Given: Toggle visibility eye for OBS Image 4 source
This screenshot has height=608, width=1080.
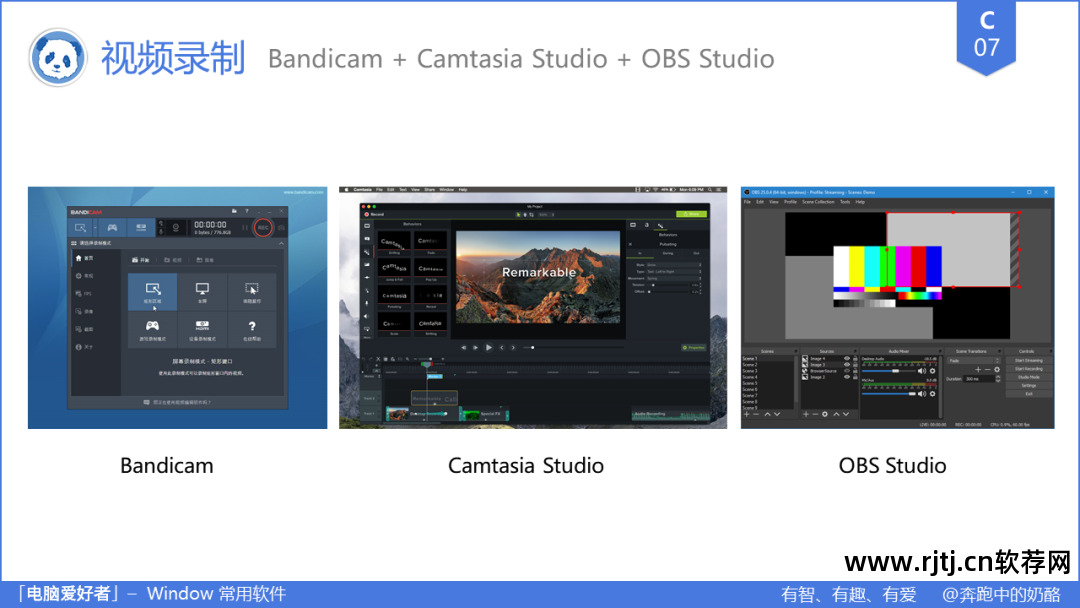Looking at the screenshot, I should click(847, 358).
